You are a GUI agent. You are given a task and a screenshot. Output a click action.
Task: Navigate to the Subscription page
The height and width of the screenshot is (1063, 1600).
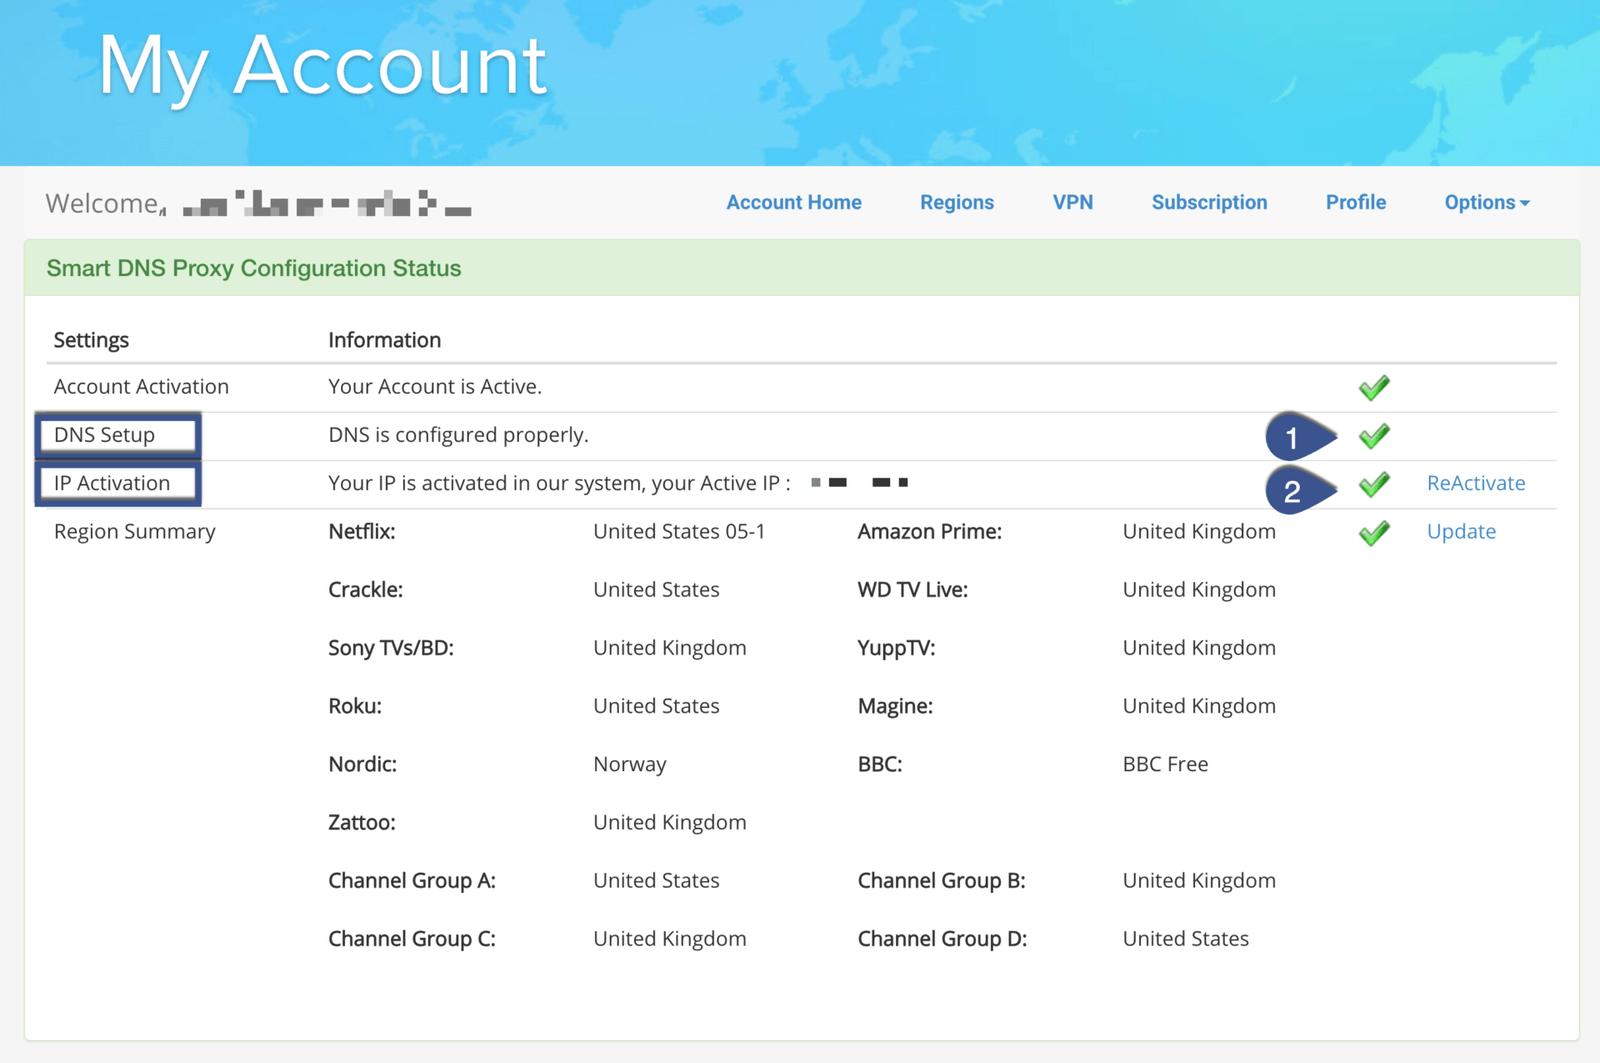[x=1208, y=203]
